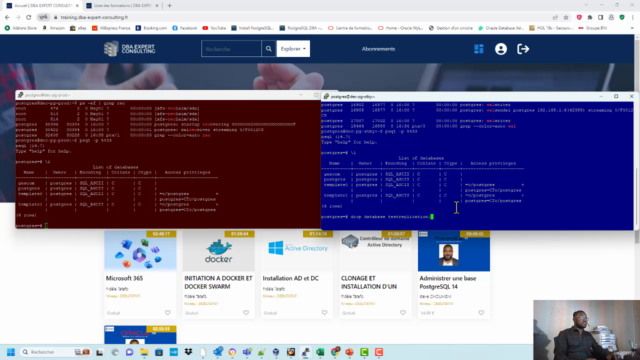Close the Accueil DBA Expert tab
Screen dimensions: 640x360
tap(77, 6)
